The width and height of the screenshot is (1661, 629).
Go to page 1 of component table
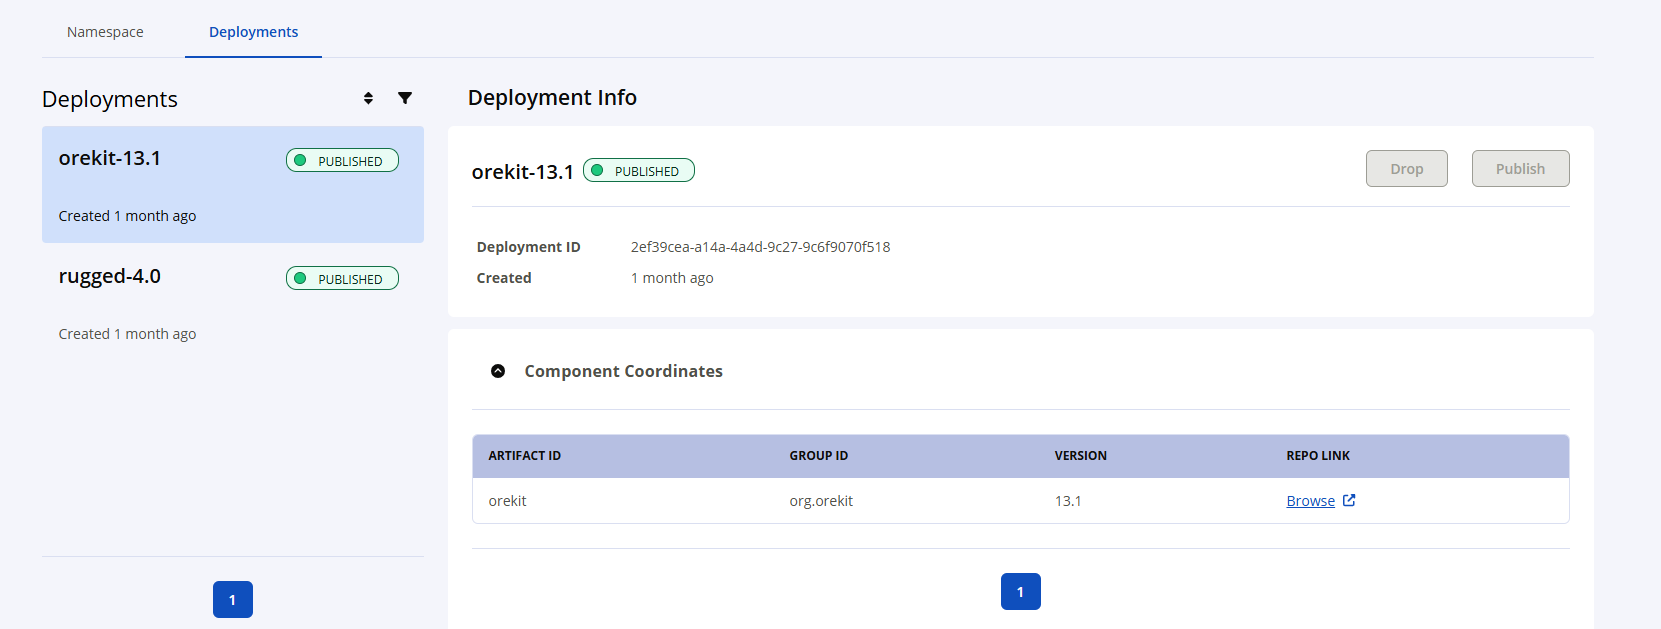1020,592
